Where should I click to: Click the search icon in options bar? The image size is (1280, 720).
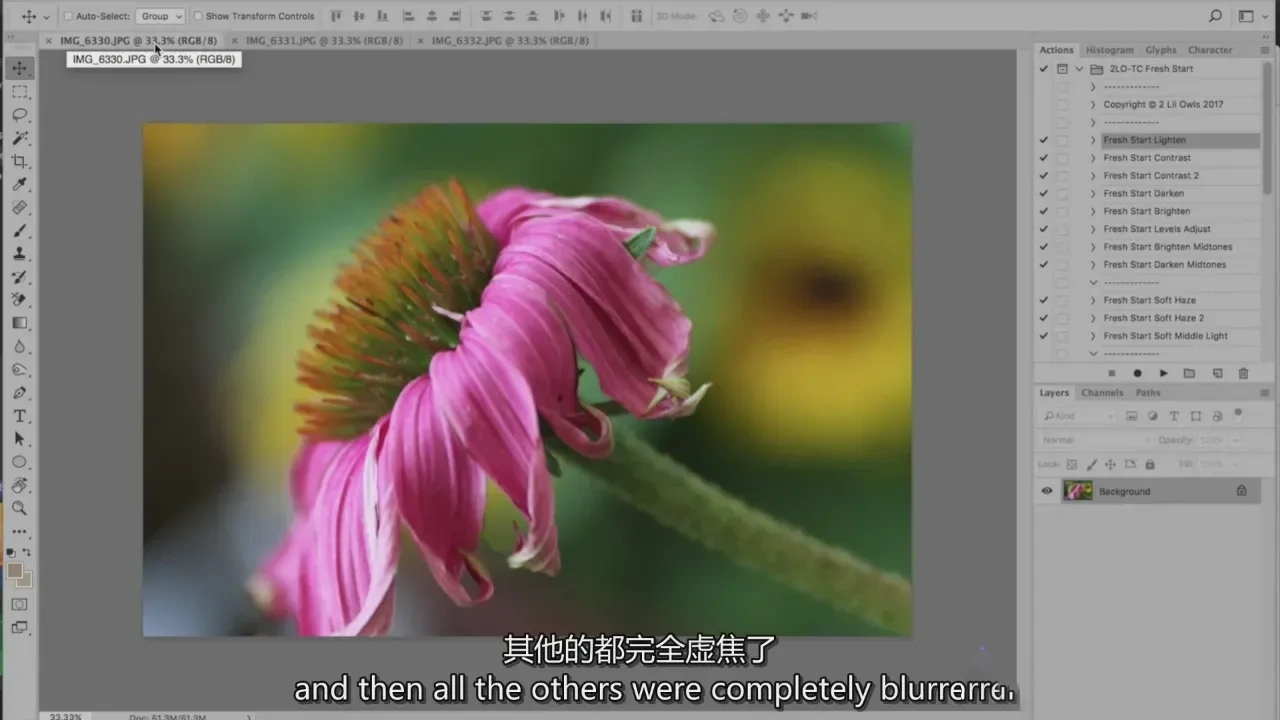pyautogui.click(x=1216, y=16)
